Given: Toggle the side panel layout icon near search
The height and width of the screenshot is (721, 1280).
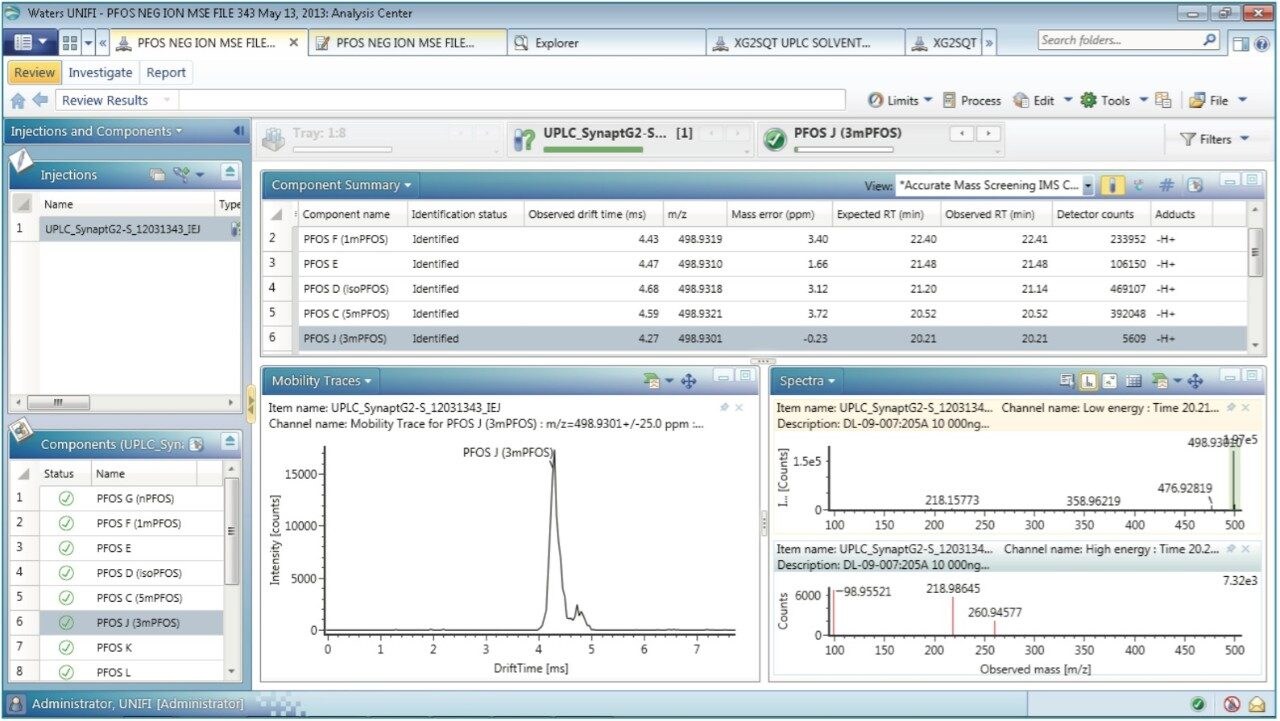Looking at the screenshot, I should pyautogui.click(x=1240, y=43).
